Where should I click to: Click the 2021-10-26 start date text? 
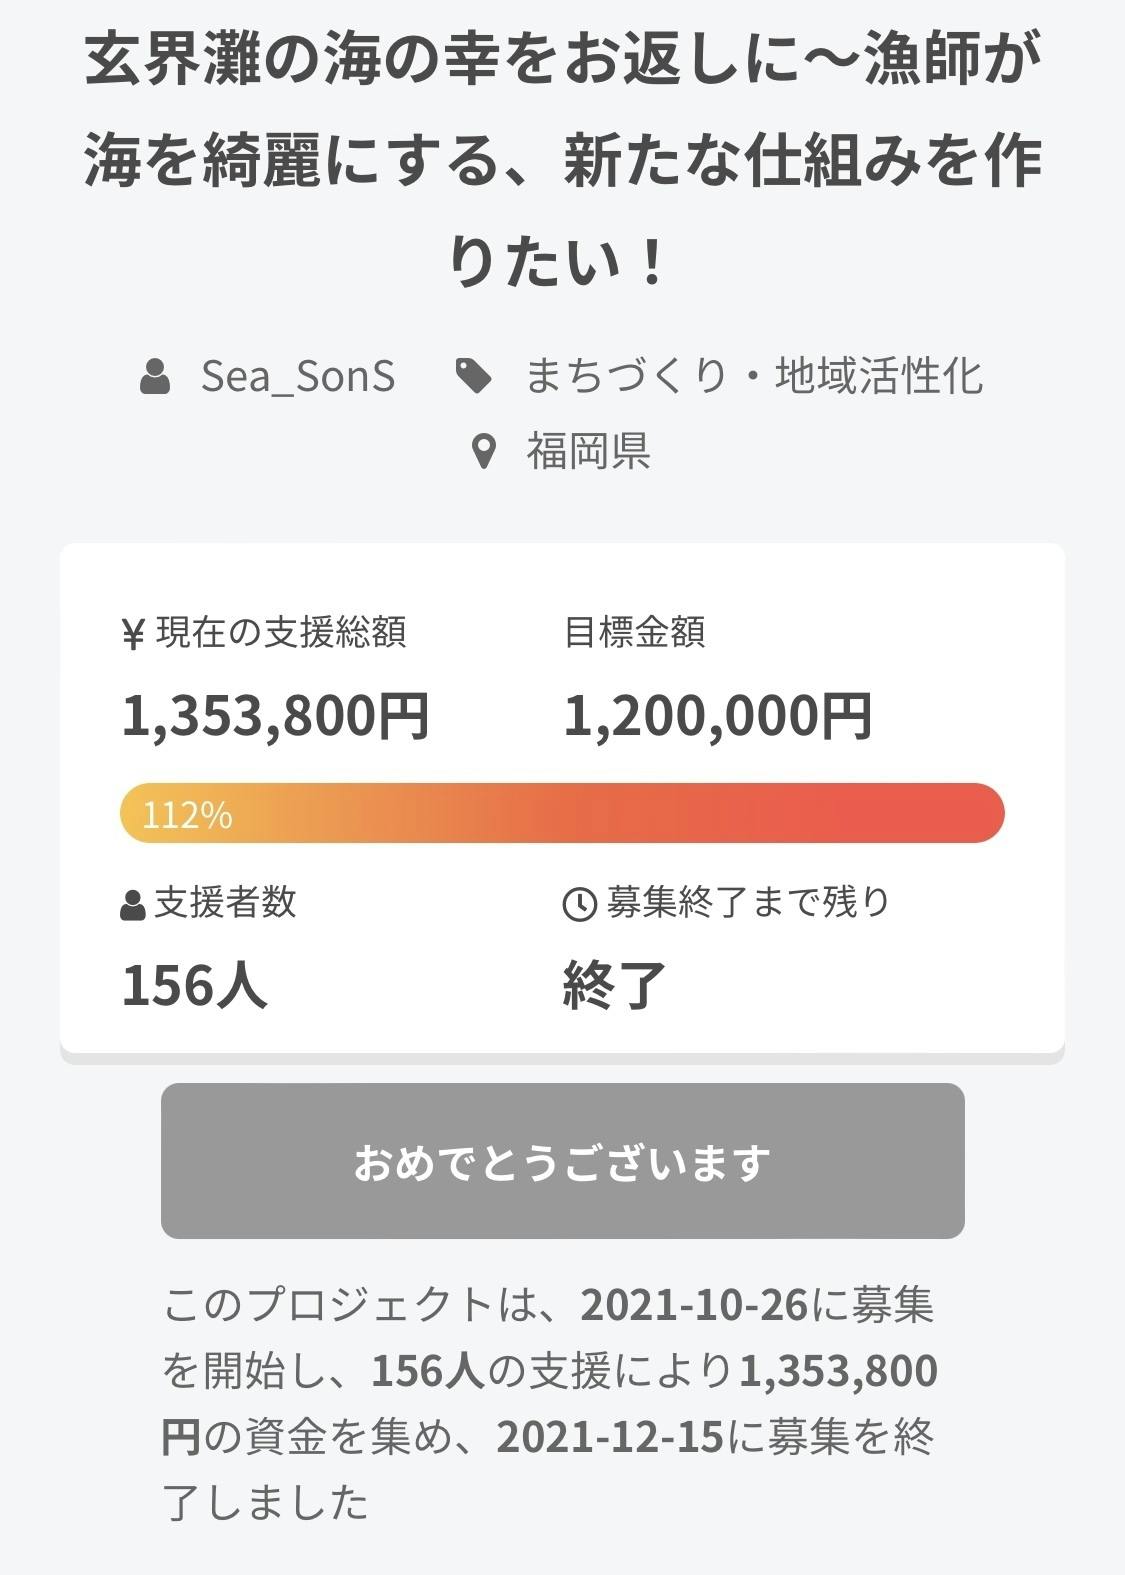[693, 1305]
